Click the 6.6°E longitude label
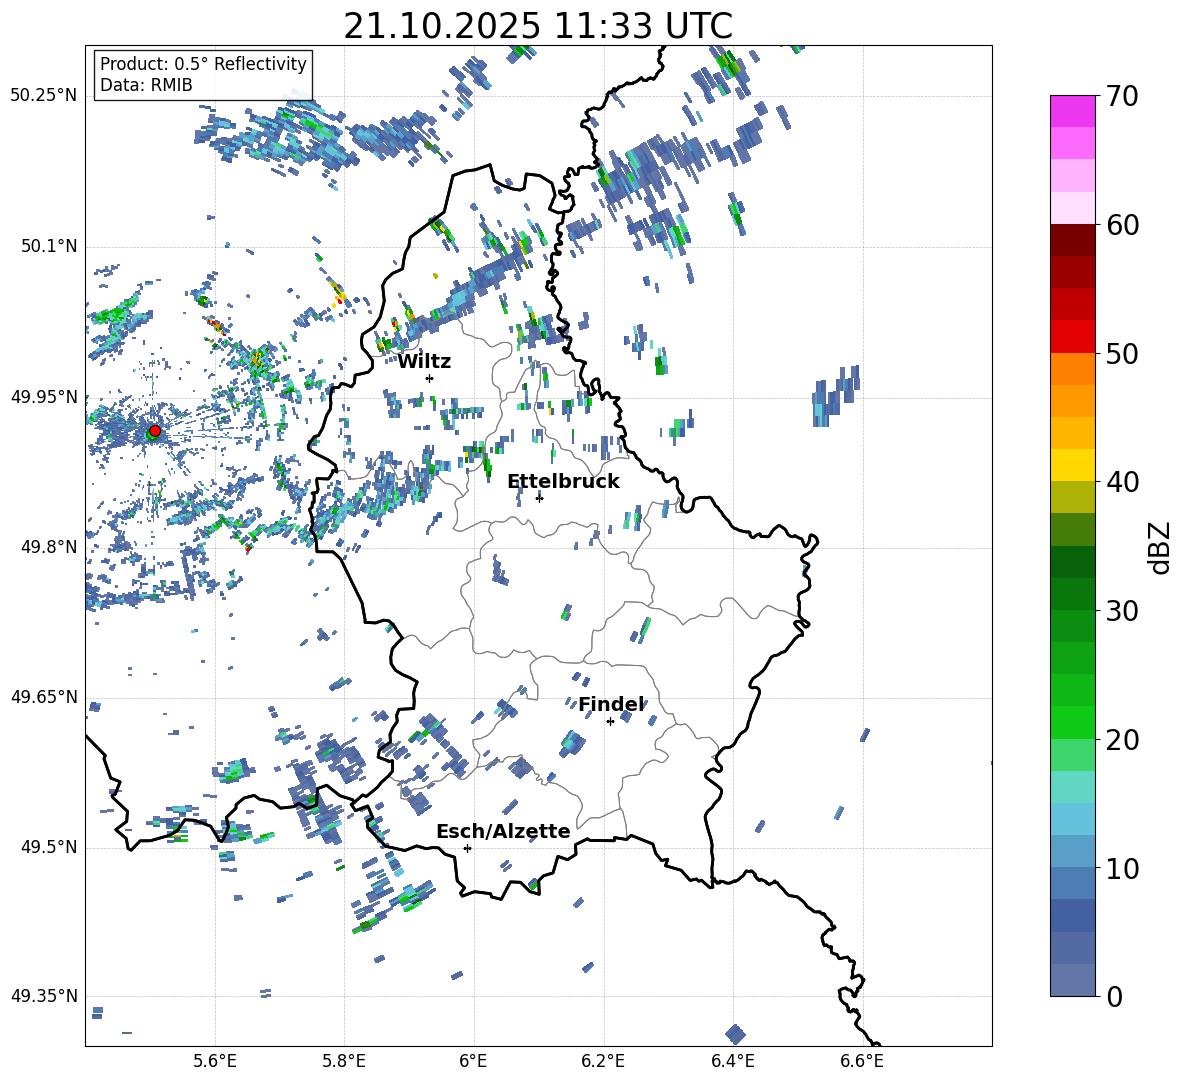Image resolution: width=1184 pixels, height=1081 pixels. pos(862,1061)
